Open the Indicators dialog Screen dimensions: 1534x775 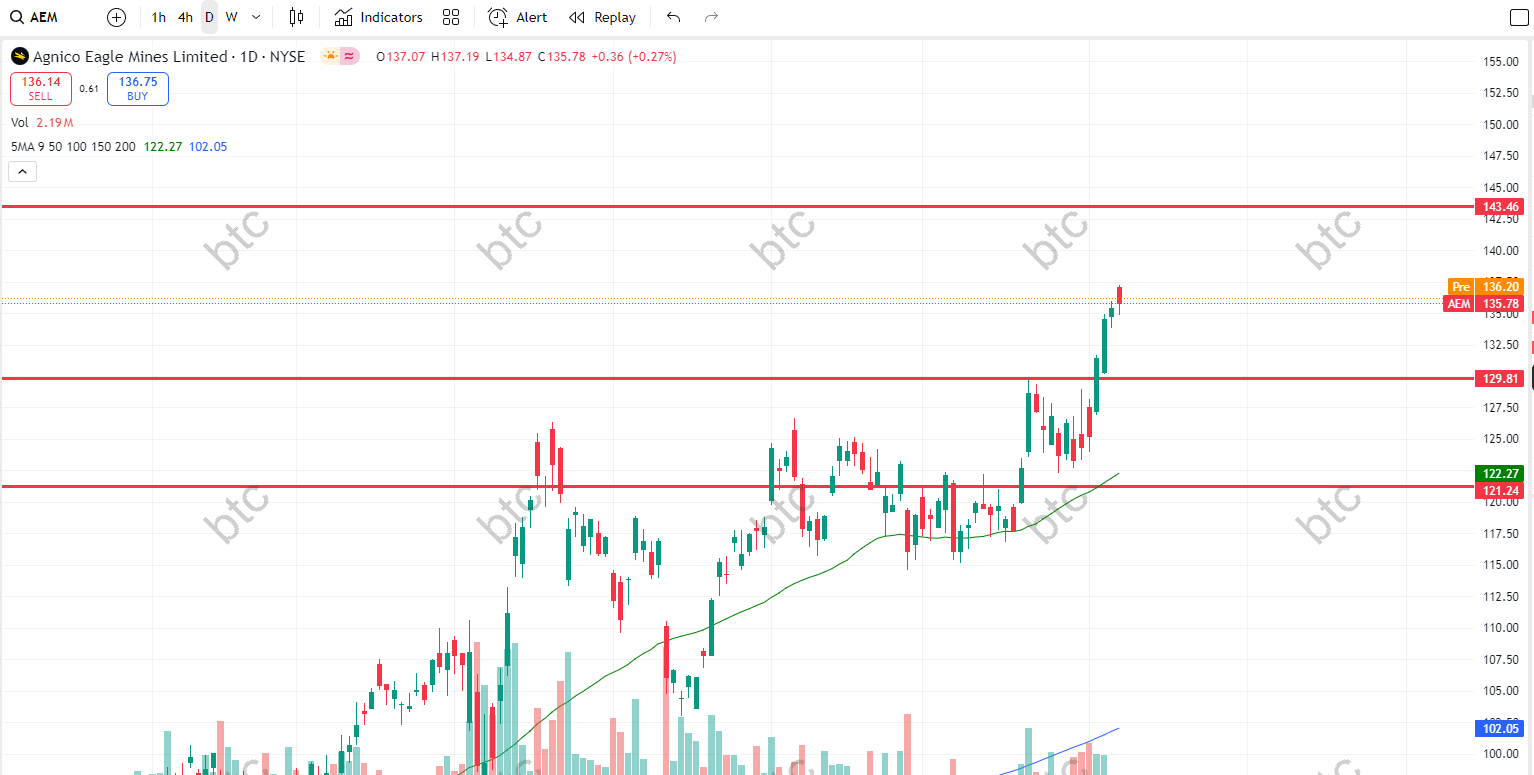(x=378, y=17)
